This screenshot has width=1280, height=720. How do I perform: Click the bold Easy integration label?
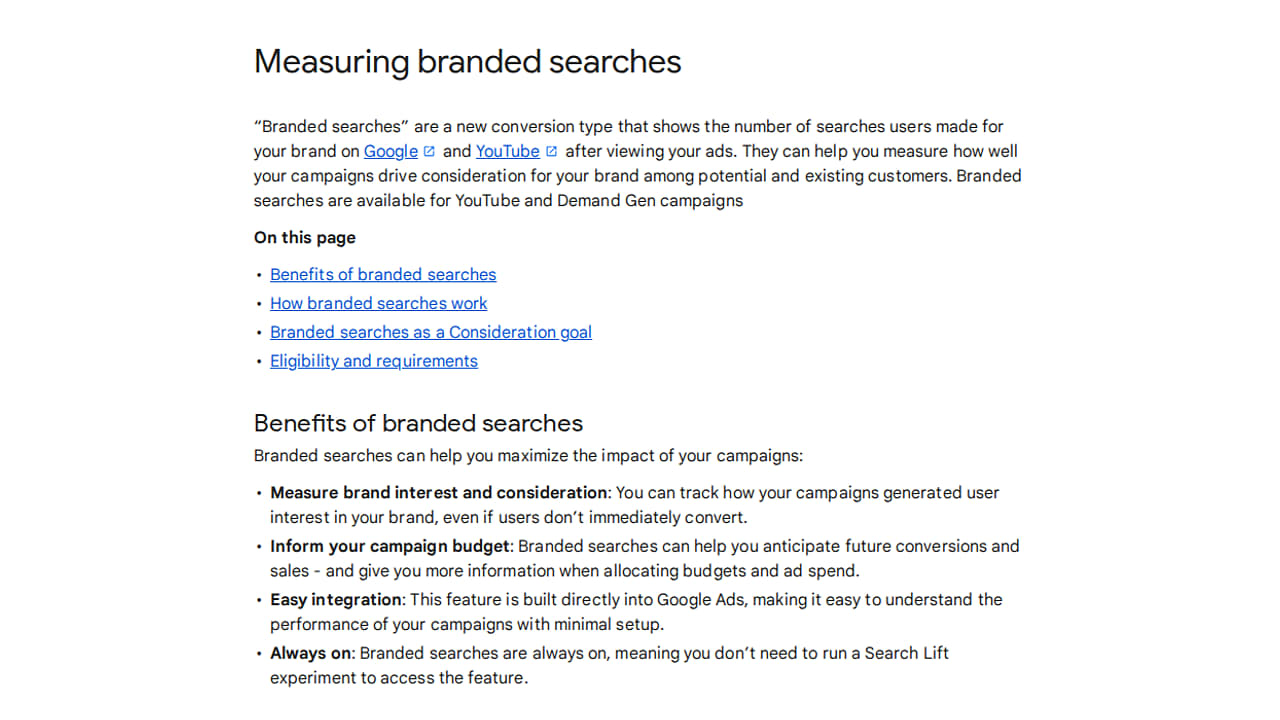tap(336, 600)
